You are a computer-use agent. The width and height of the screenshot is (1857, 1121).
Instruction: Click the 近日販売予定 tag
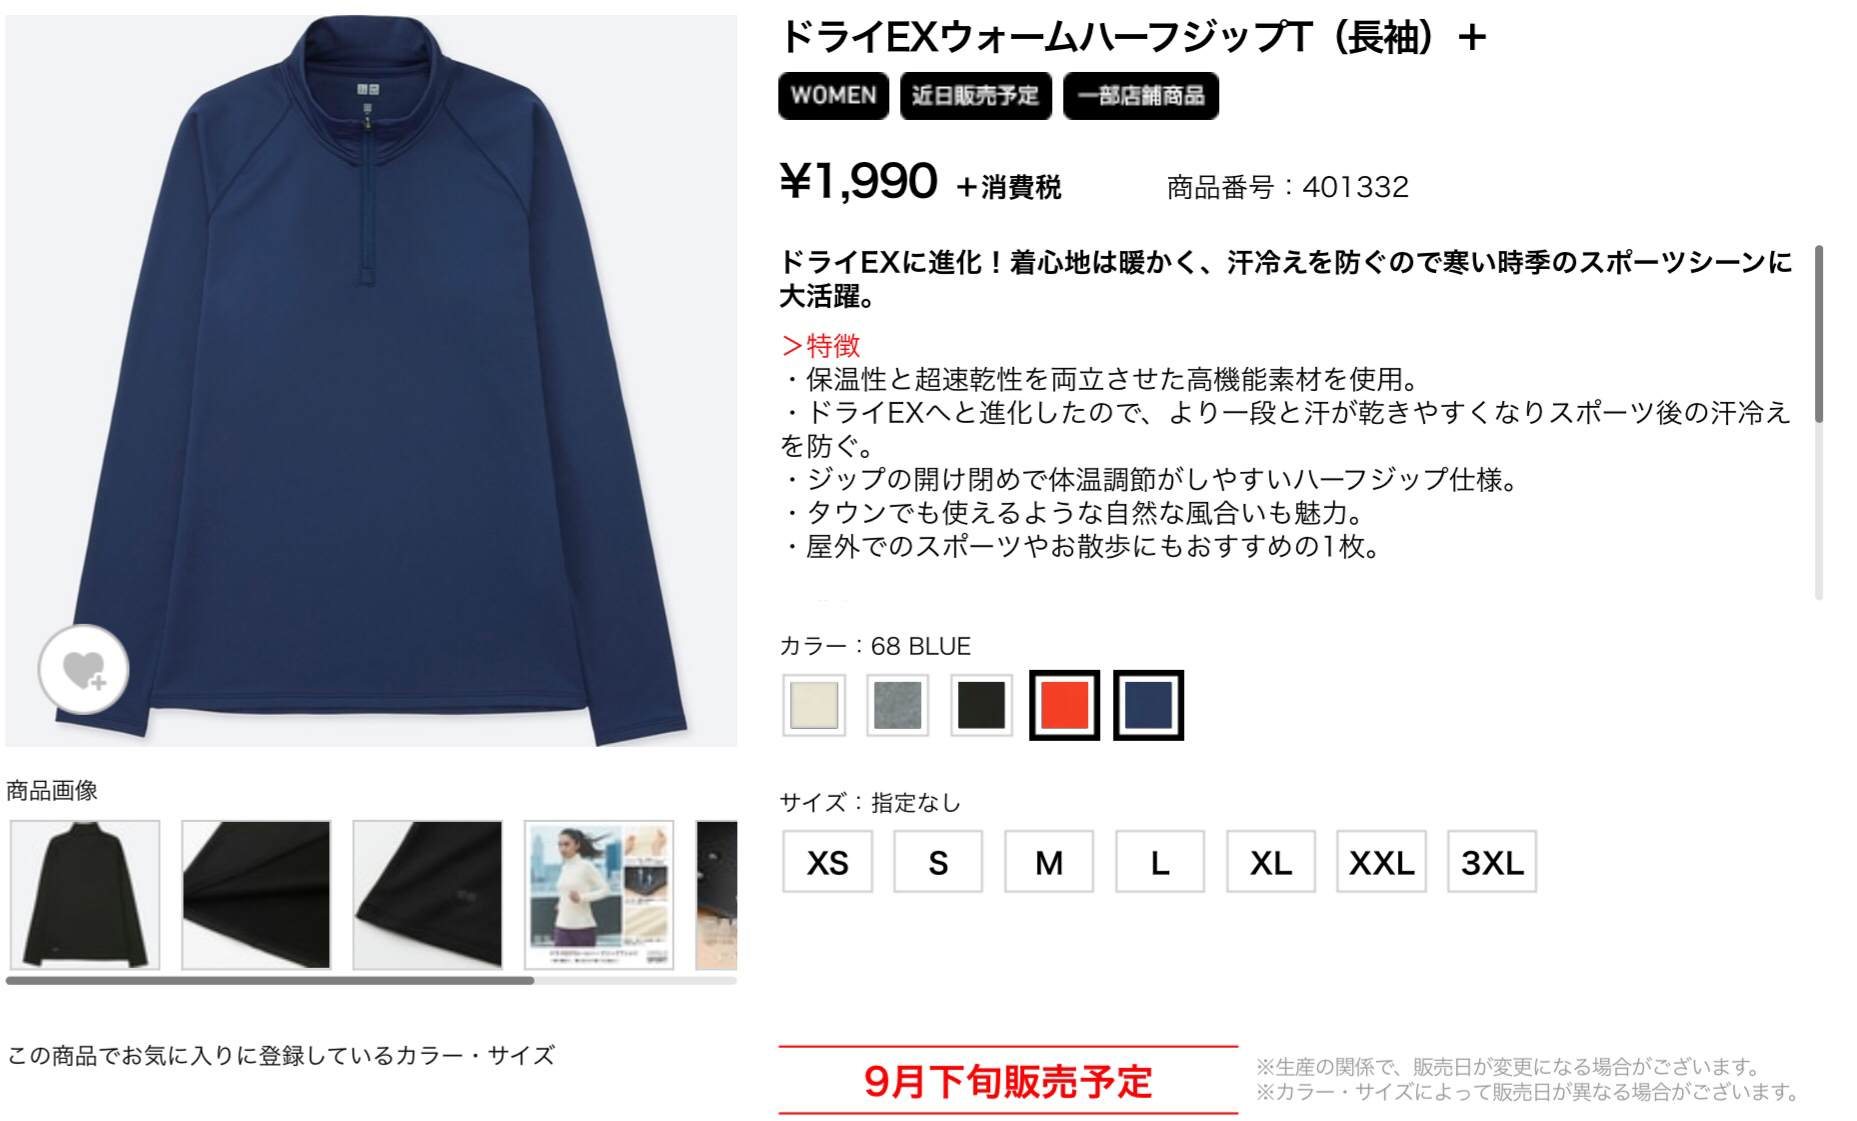(976, 96)
